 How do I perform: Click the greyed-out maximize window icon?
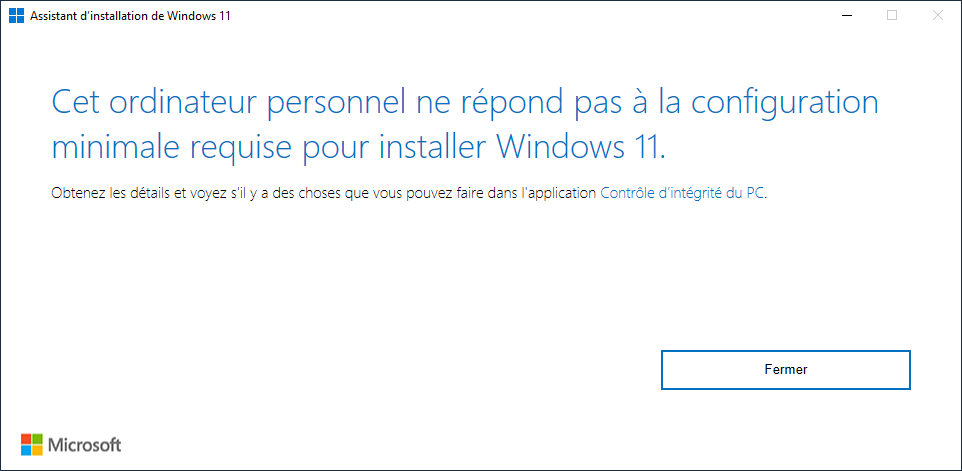pos(892,16)
